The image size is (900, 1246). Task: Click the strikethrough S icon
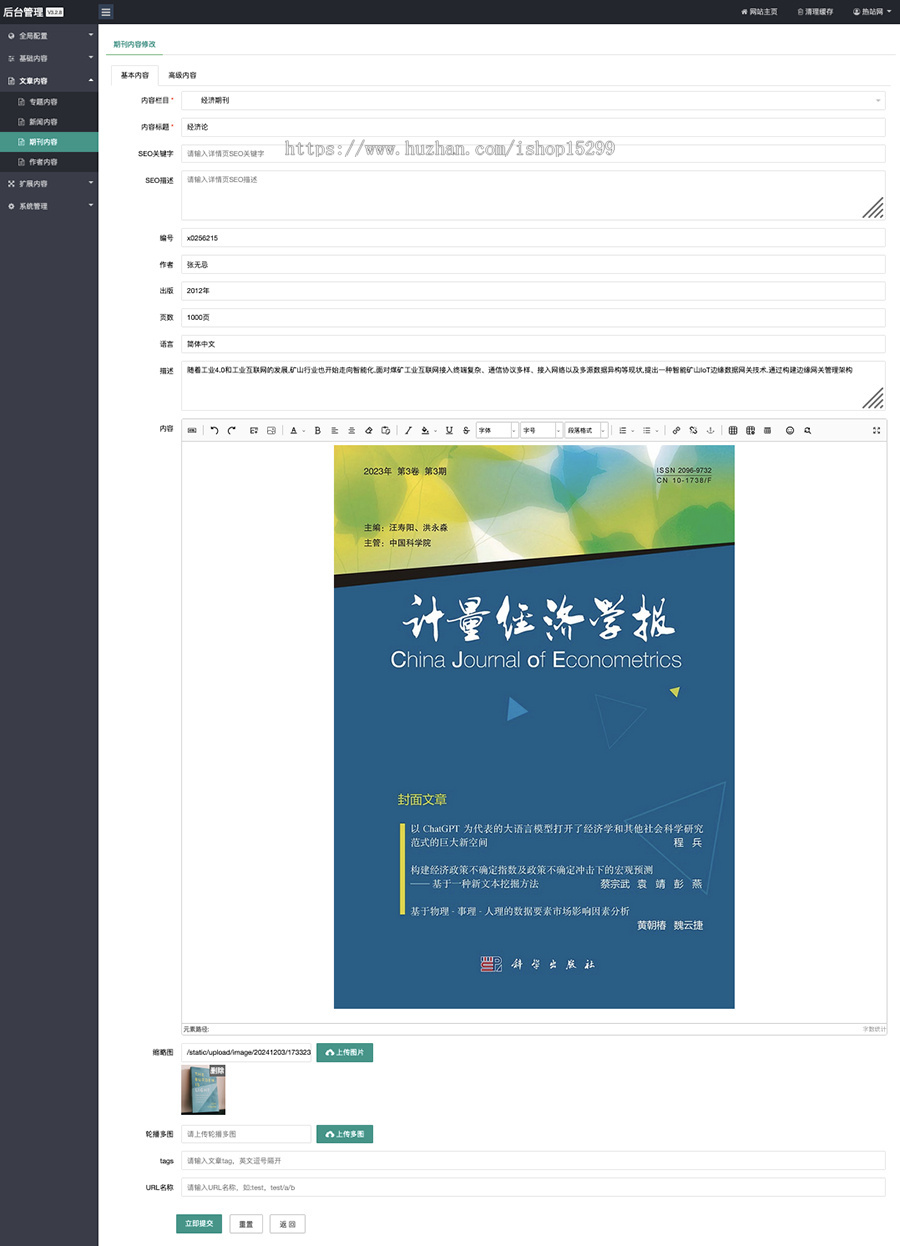466,430
